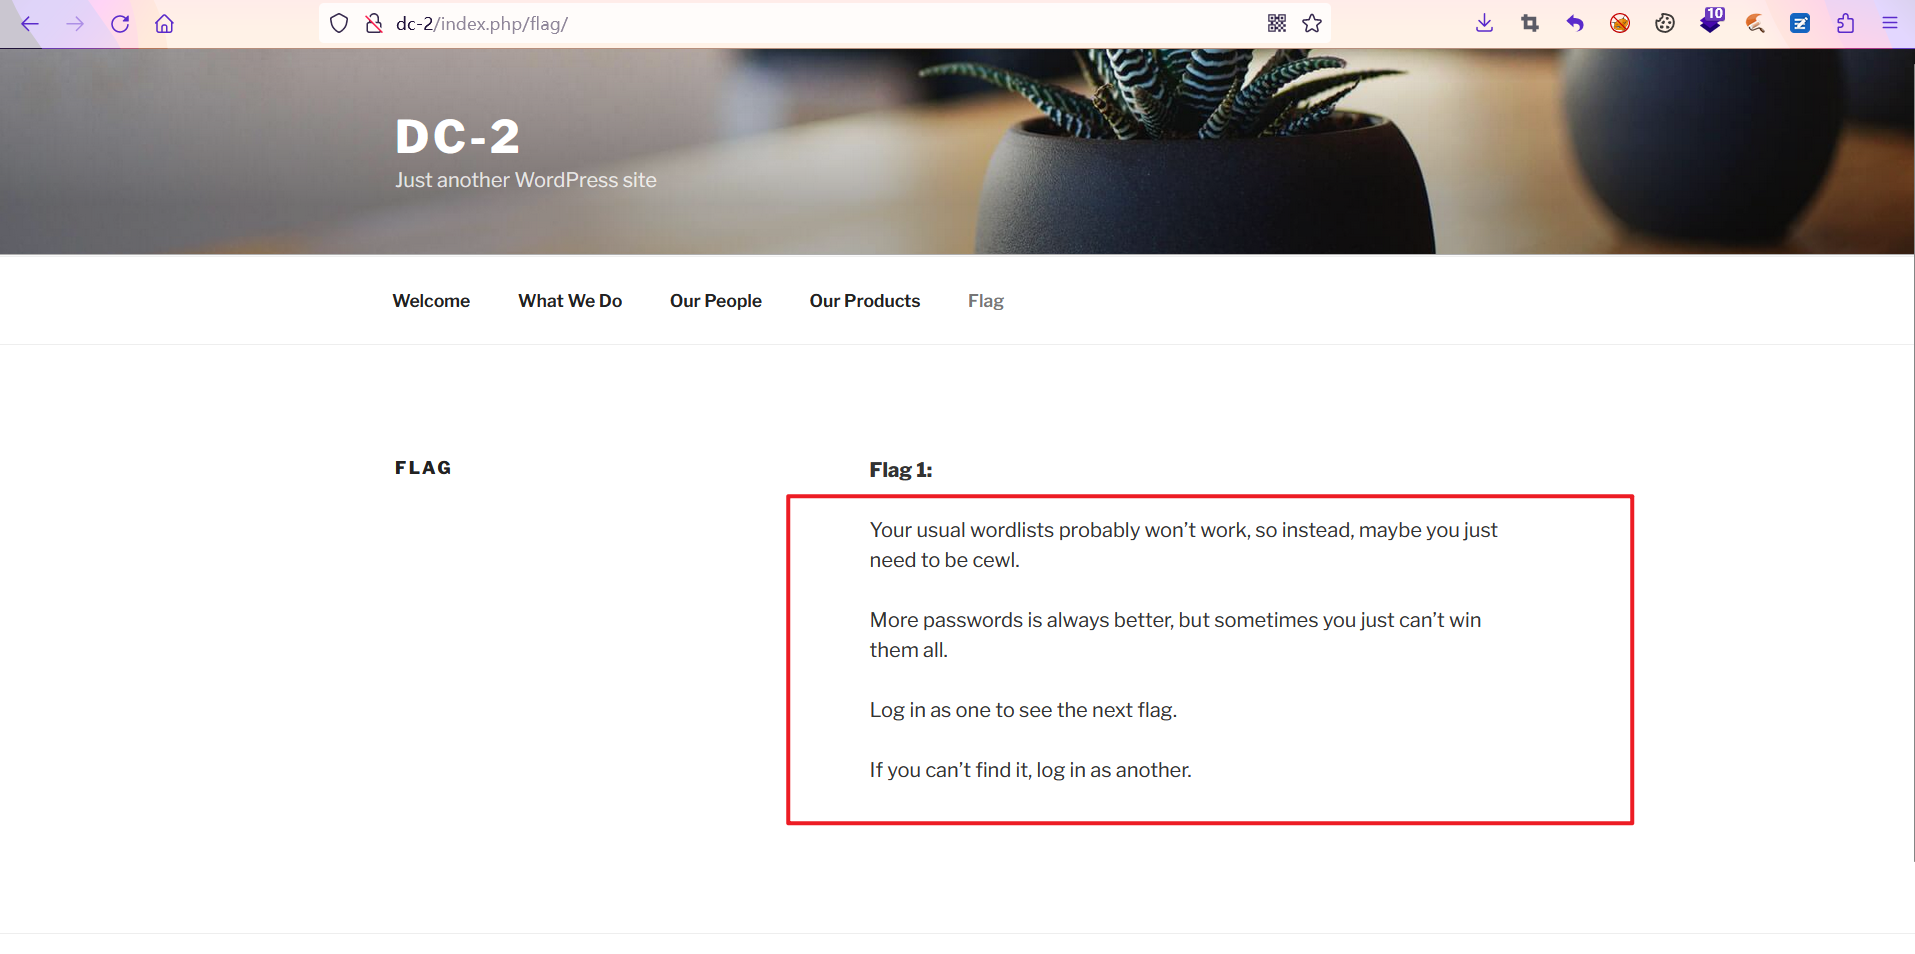Open the browser home page
This screenshot has height=954, width=1915.
pos(165,23)
